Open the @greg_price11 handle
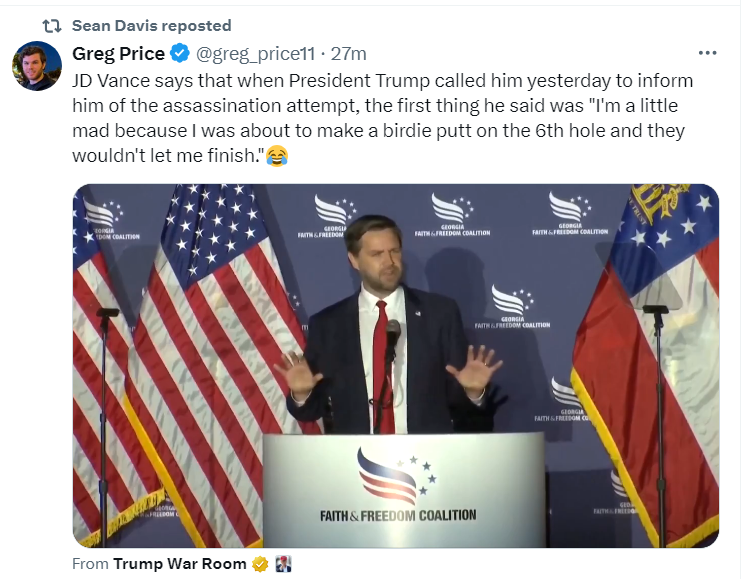Viewport: 742px width, 579px height. tap(255, 54)
